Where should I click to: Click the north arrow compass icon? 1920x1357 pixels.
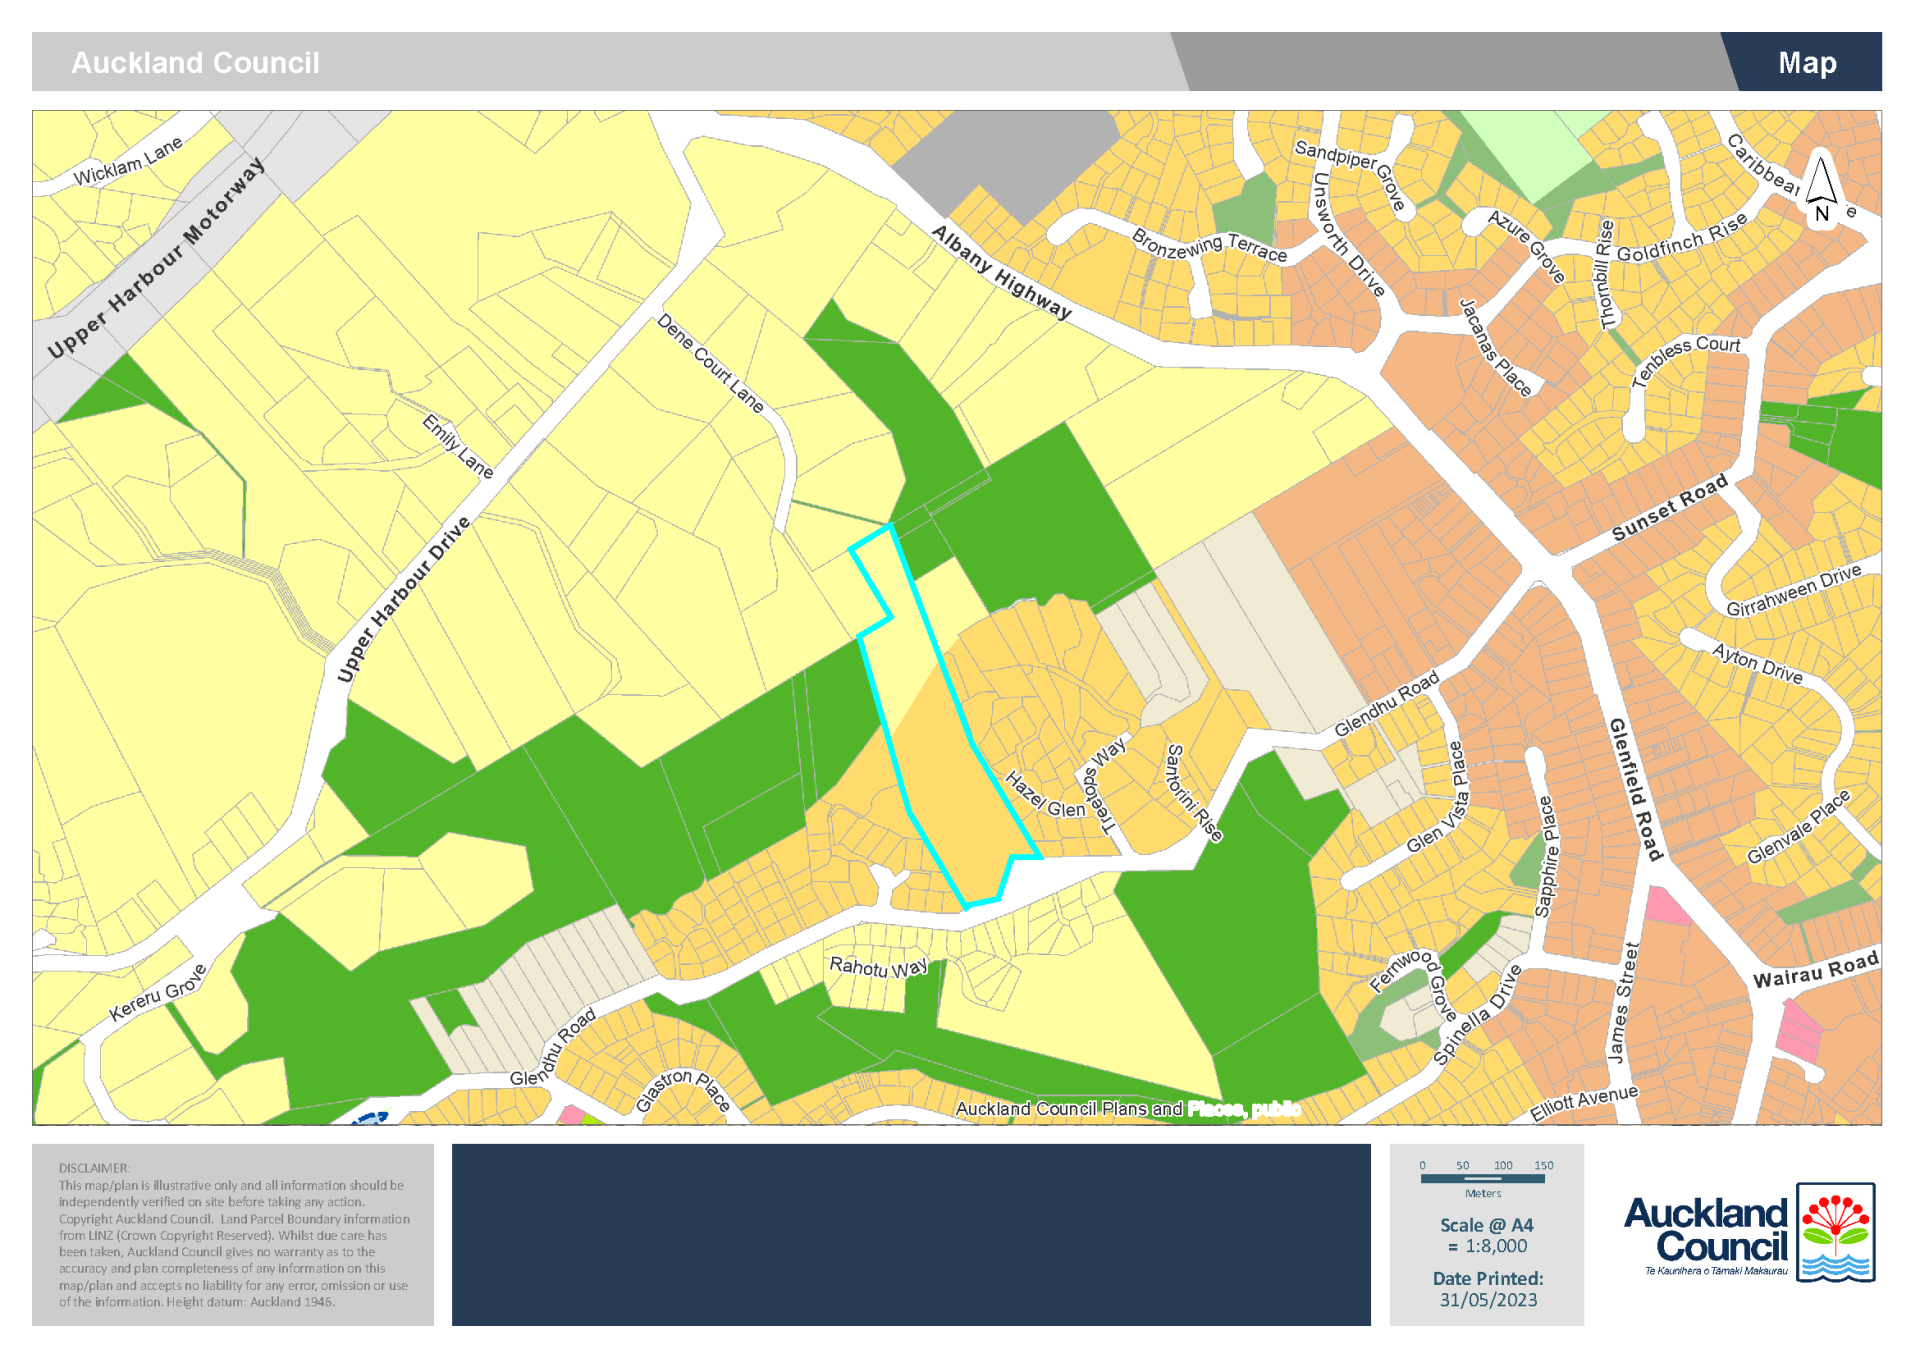point(1821,188)
